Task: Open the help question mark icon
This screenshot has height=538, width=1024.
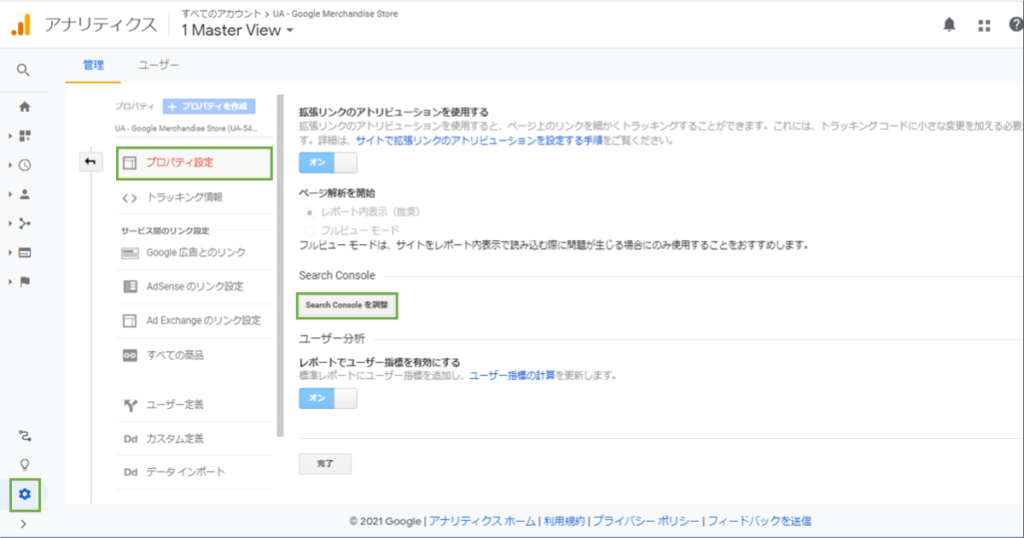Action: coord(1016,25)
